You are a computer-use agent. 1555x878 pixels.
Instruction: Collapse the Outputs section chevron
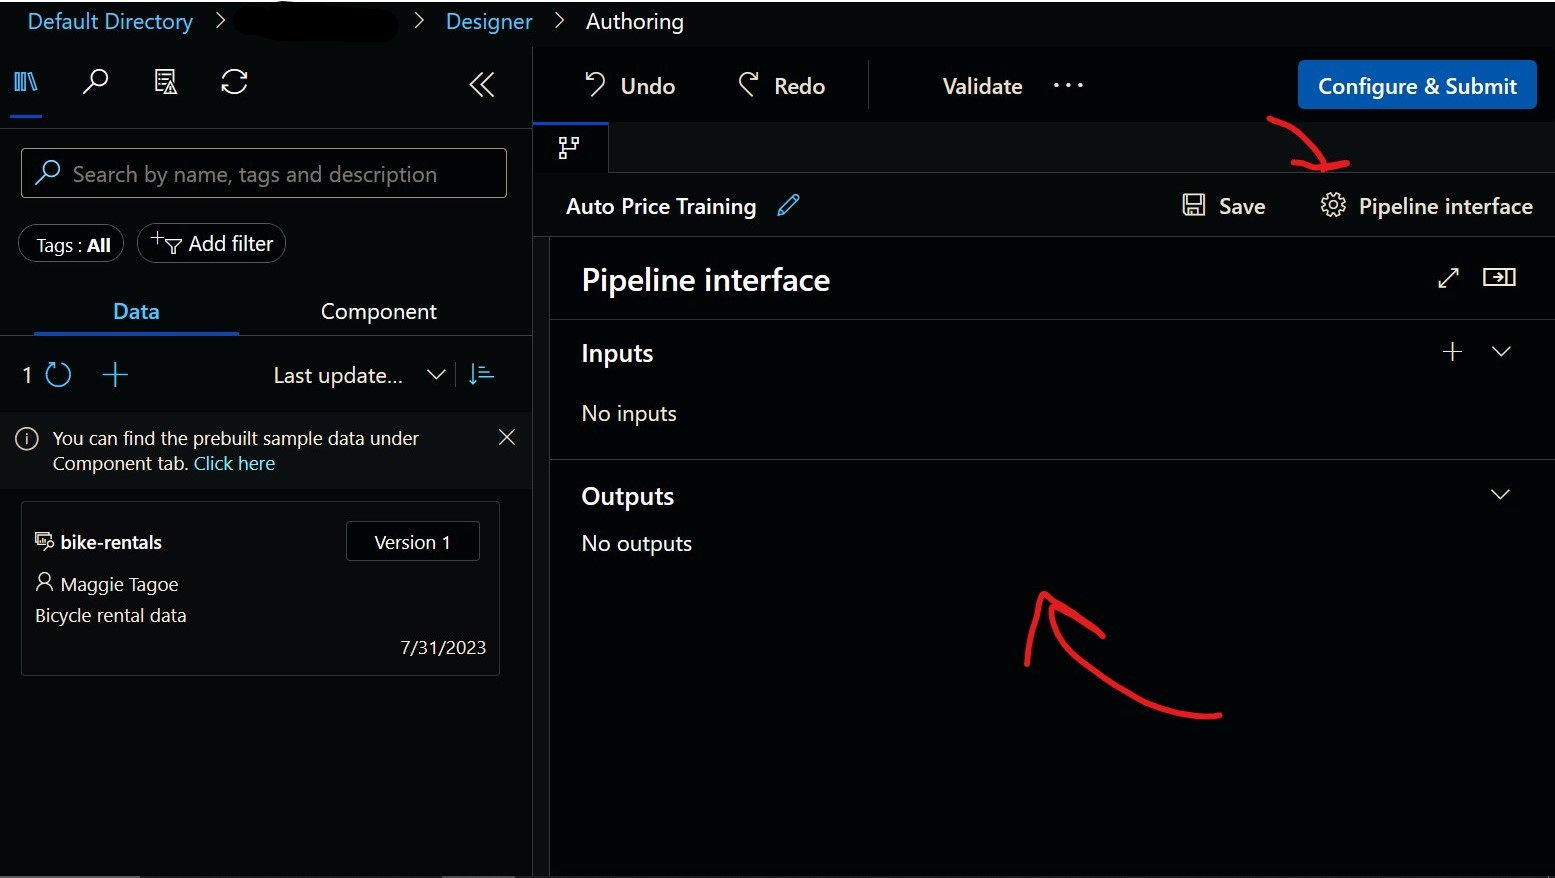pos(1500,494)
